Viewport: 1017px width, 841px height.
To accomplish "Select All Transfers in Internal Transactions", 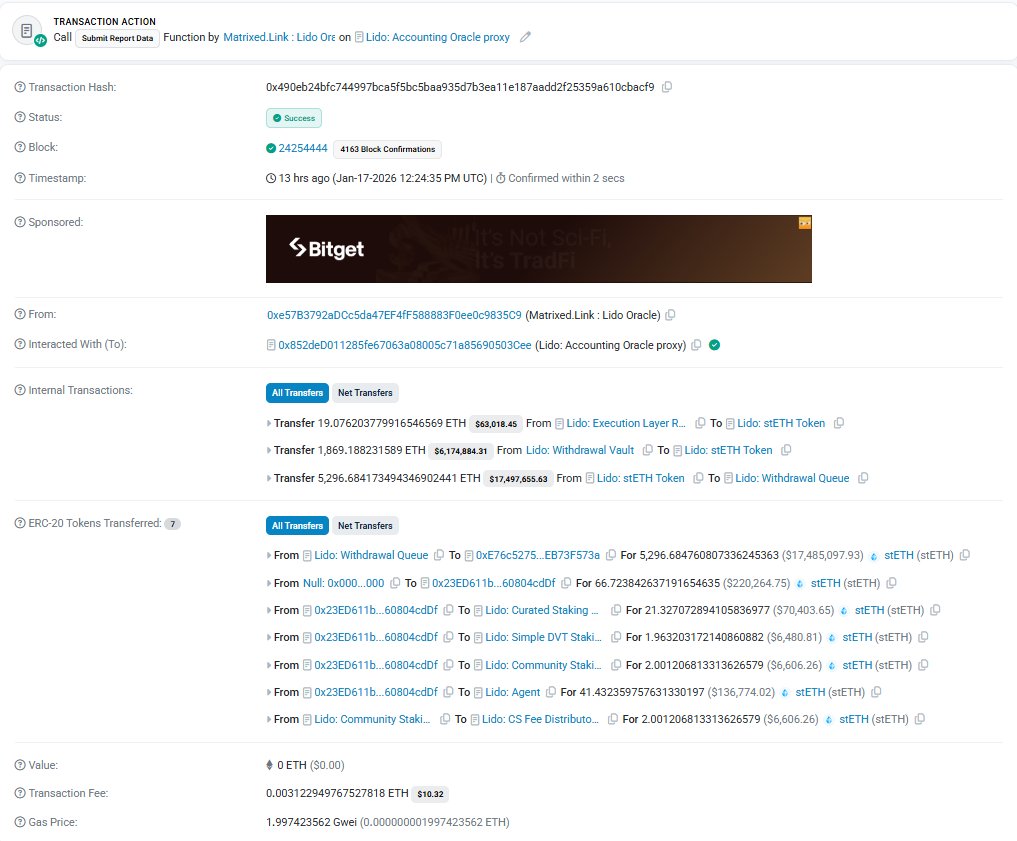I will coord(297,393).
